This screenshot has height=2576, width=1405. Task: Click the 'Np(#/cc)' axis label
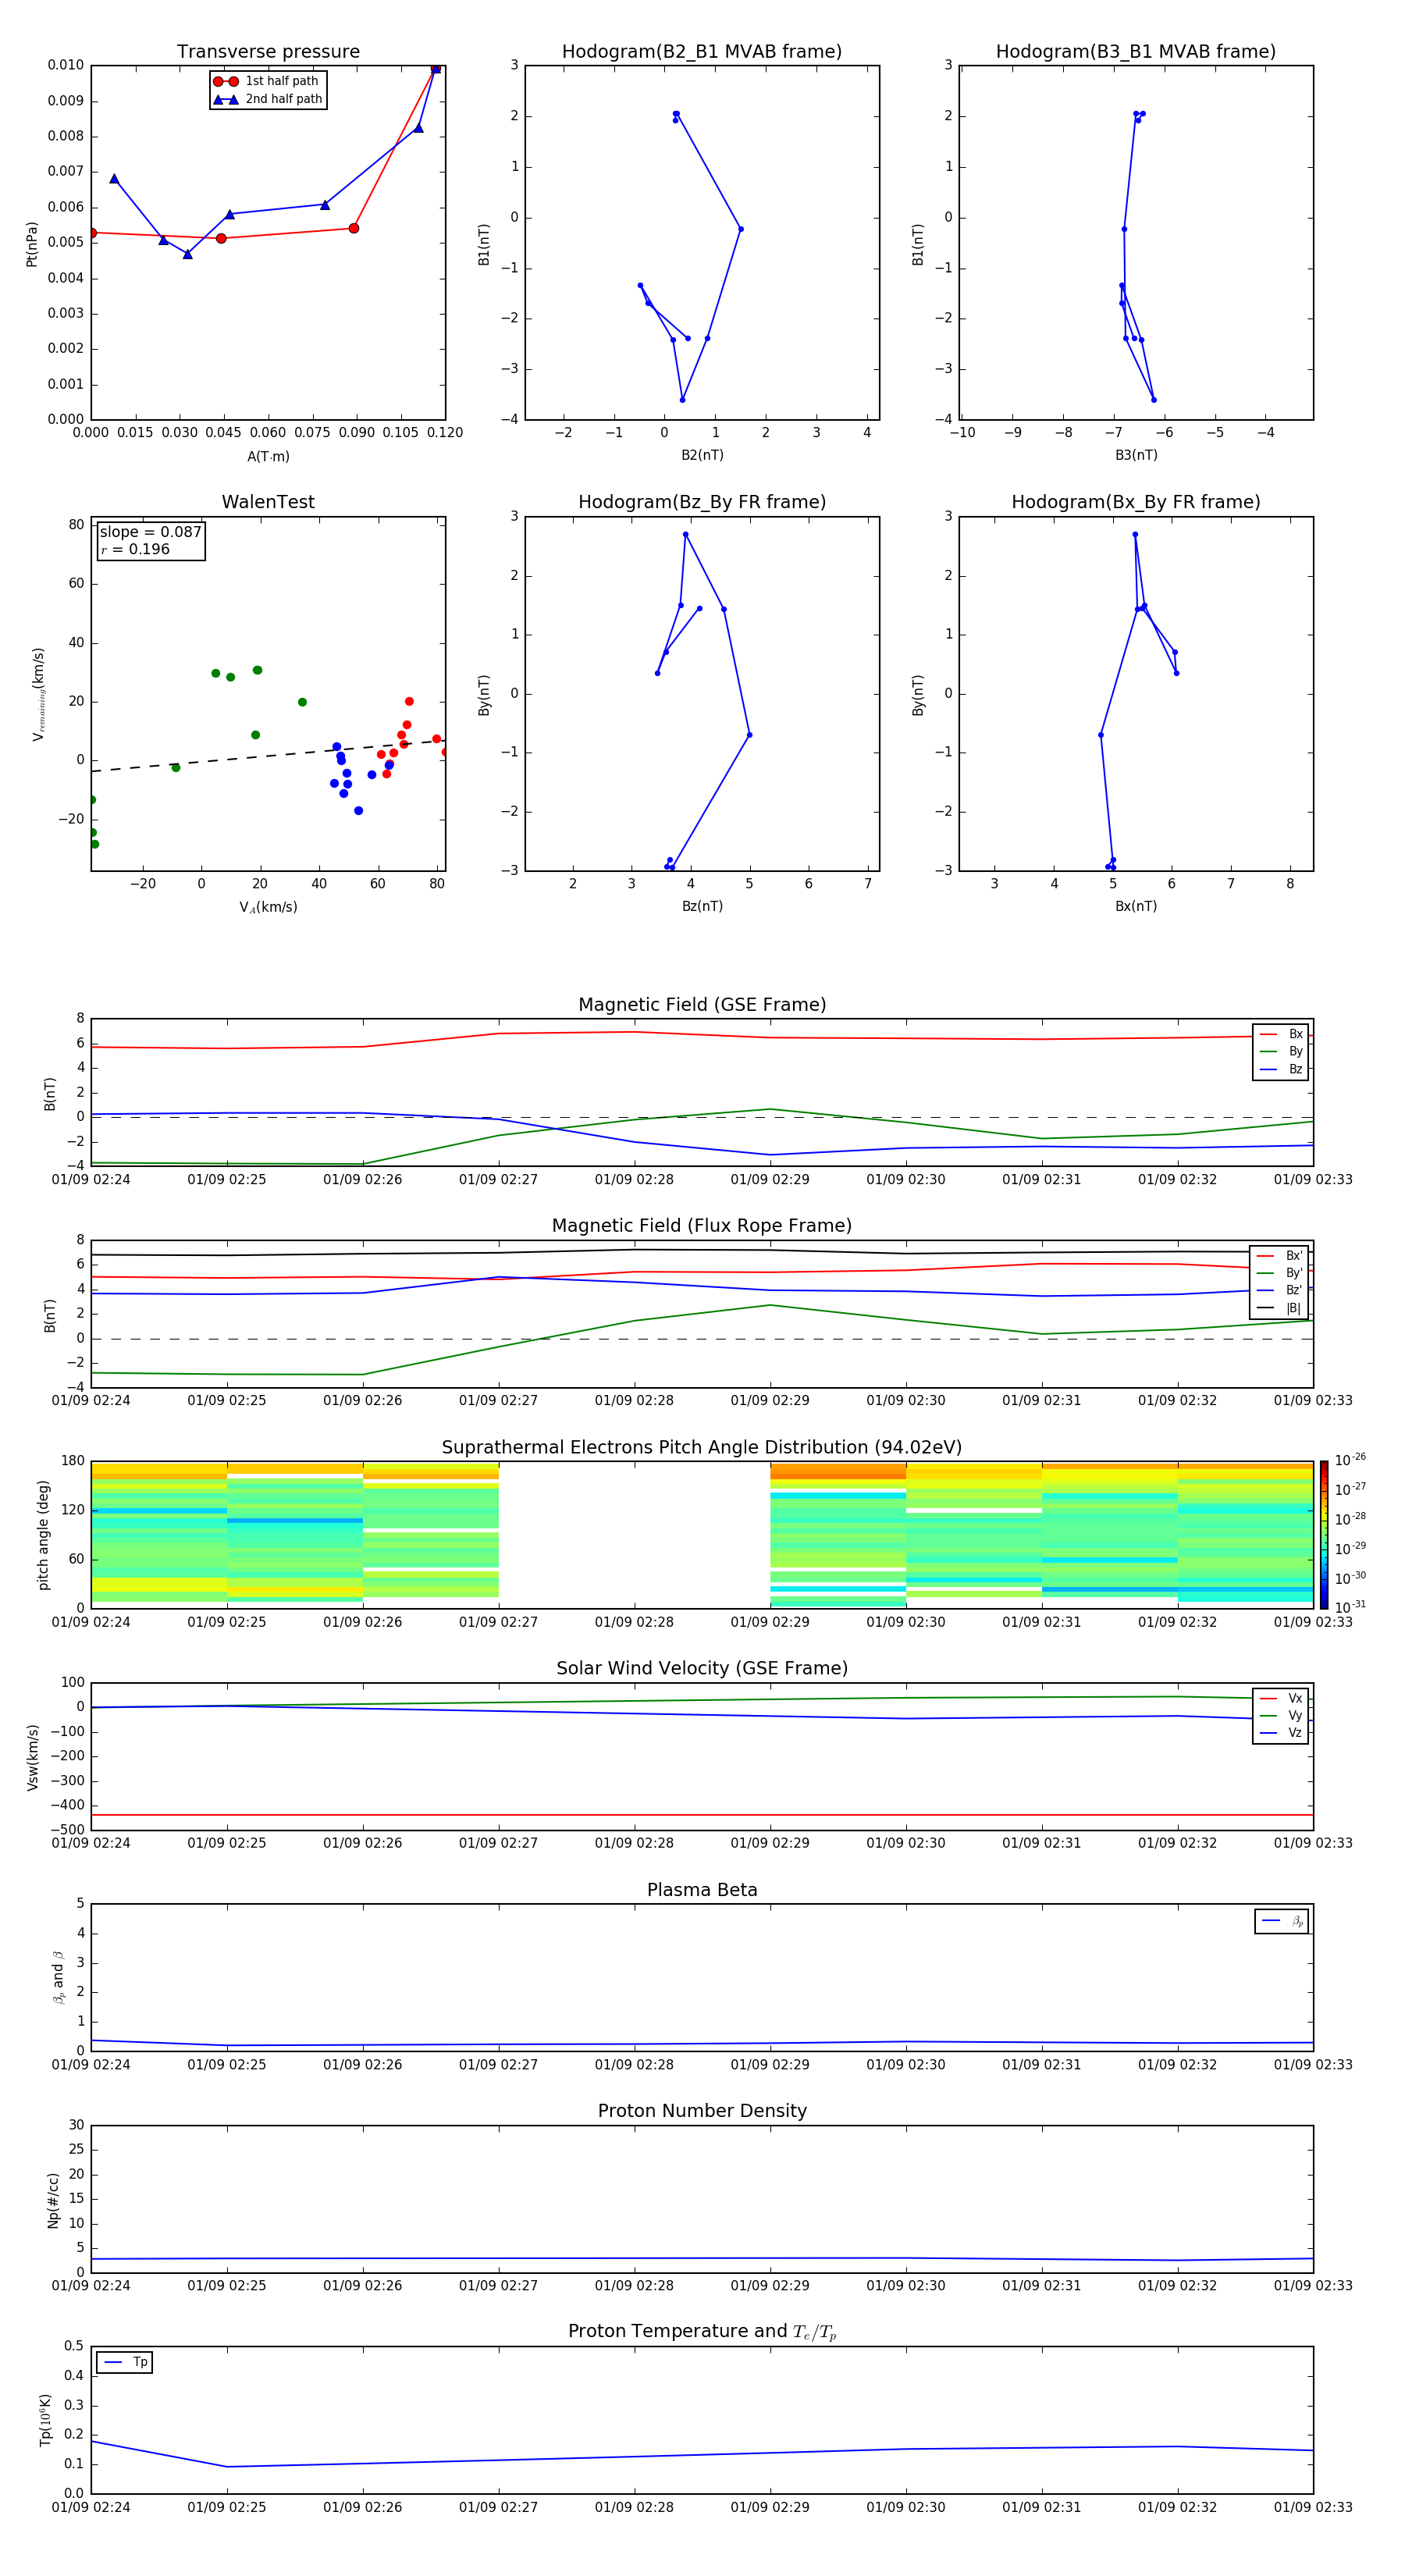point(53,2200)
